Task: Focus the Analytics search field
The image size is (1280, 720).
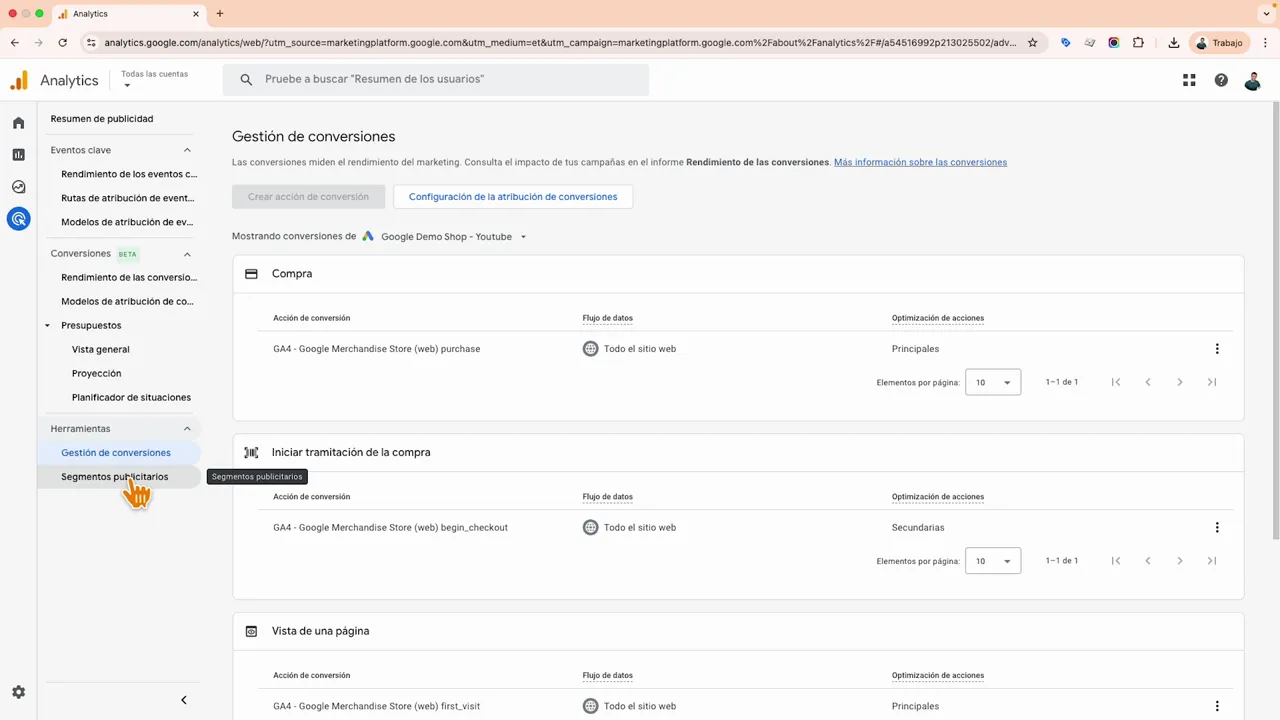Action: click(x=436, y=79)
